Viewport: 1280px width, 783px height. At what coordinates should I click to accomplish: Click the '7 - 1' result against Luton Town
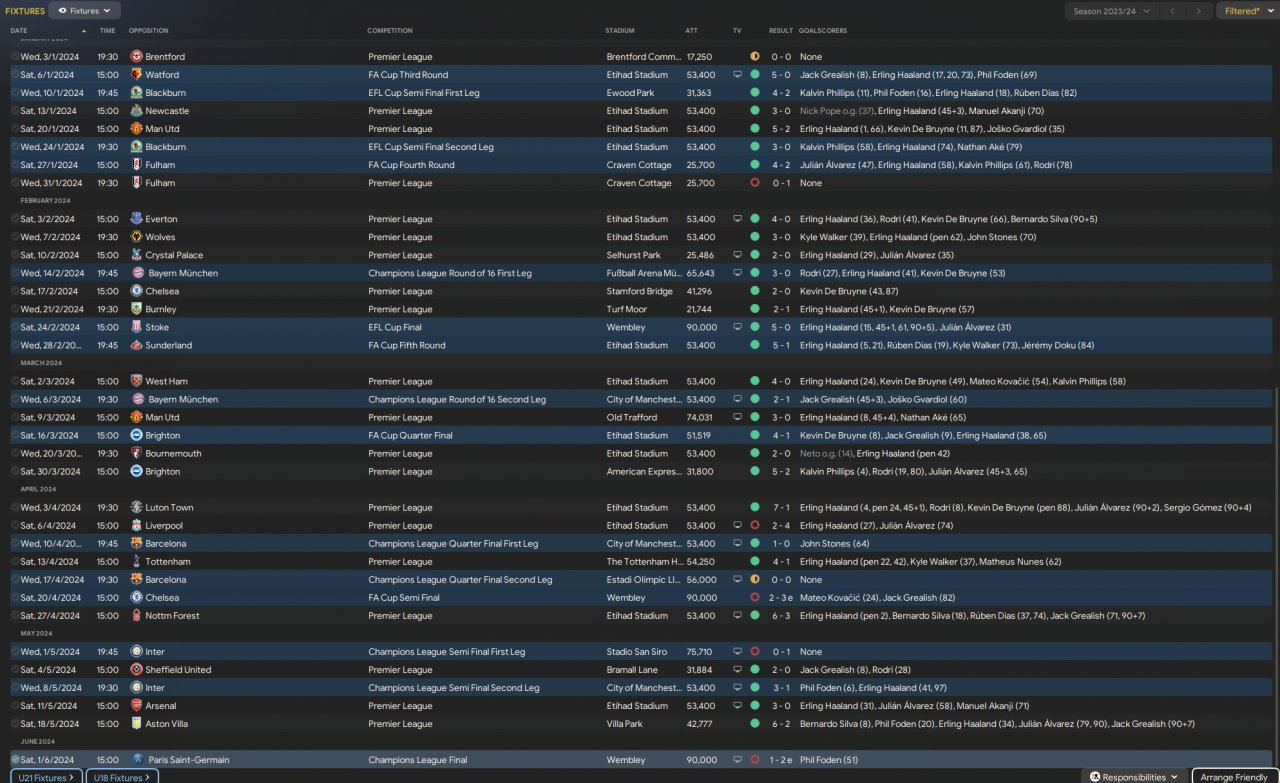[x=781, y=507]
